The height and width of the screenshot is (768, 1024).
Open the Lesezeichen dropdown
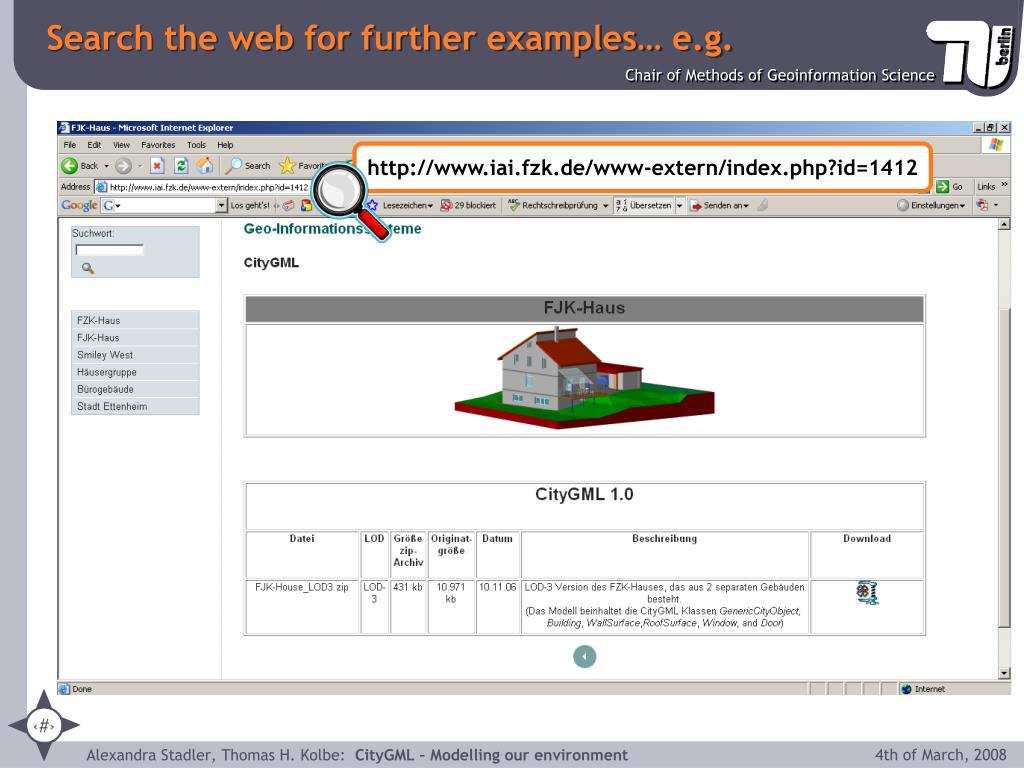pyautogui.click(x=408, y=205)
